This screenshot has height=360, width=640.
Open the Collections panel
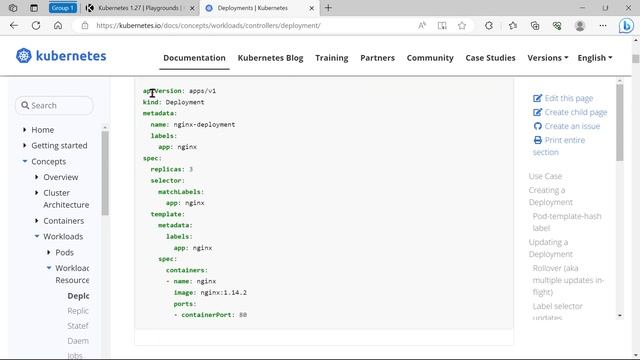(535, 25)
